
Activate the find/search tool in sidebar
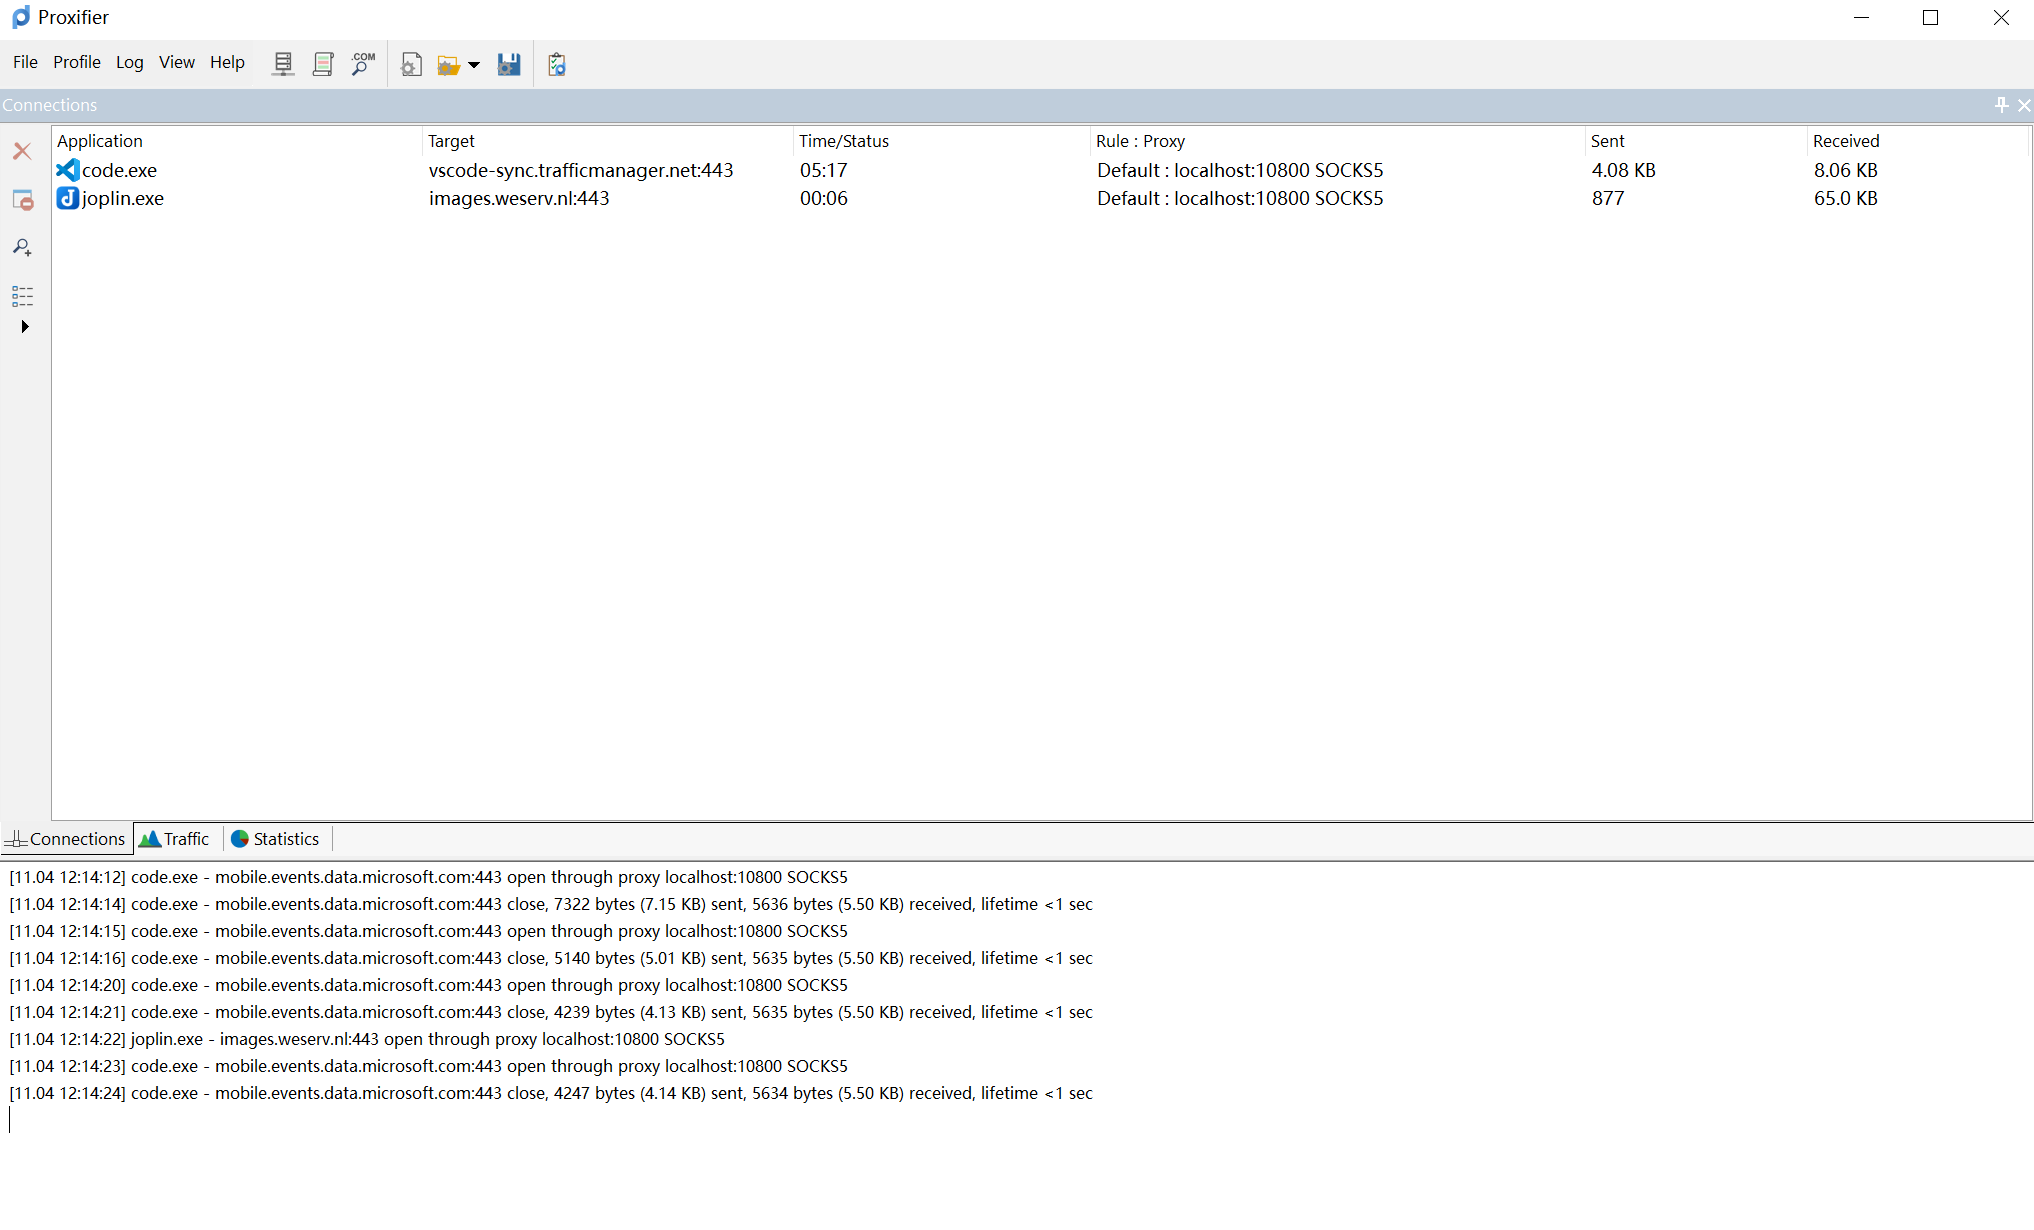(21, 247)
